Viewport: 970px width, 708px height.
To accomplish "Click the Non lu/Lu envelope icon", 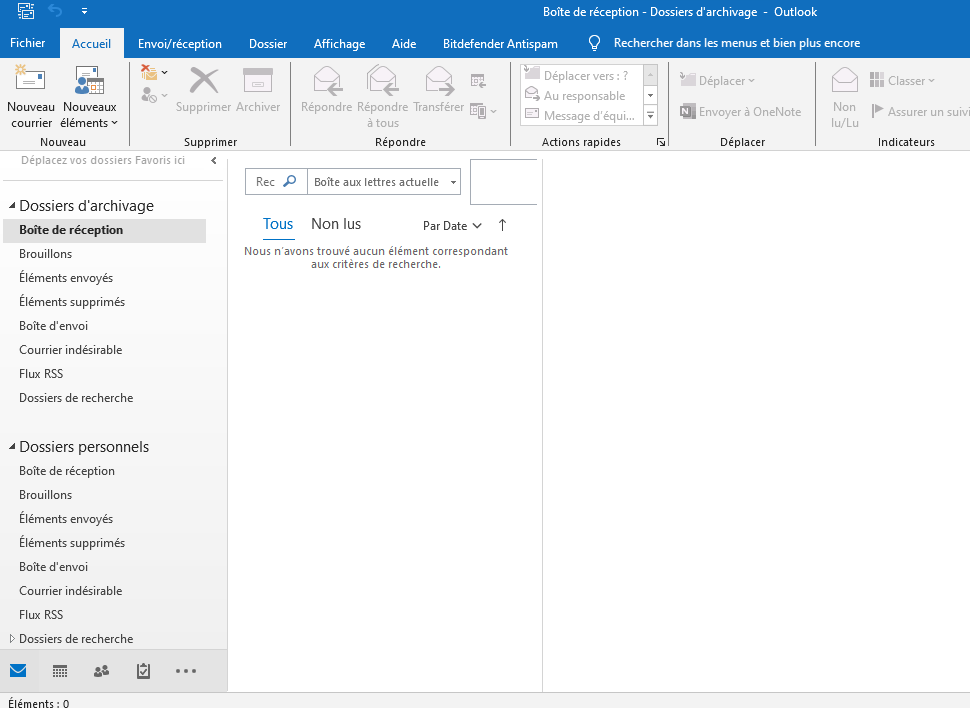I will (844, 80).
